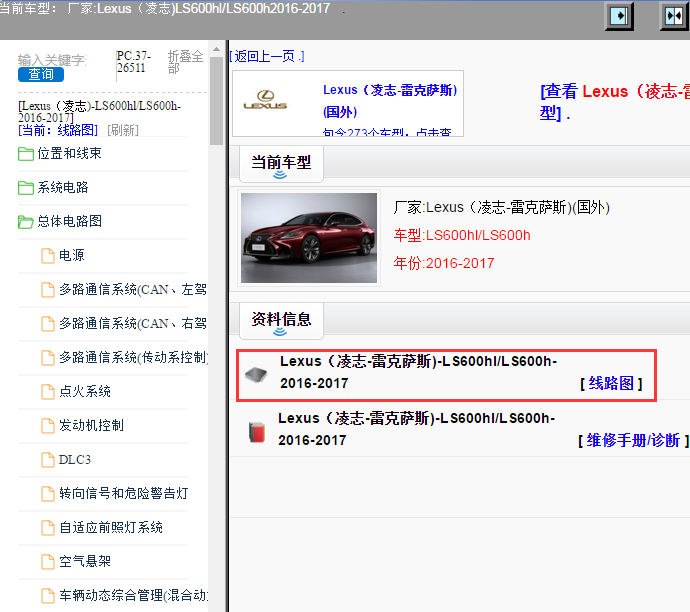This screenshot has height=612, width=690.
Task: Click the 位置和线束 folder icon
Action: [x=26, y=154]
